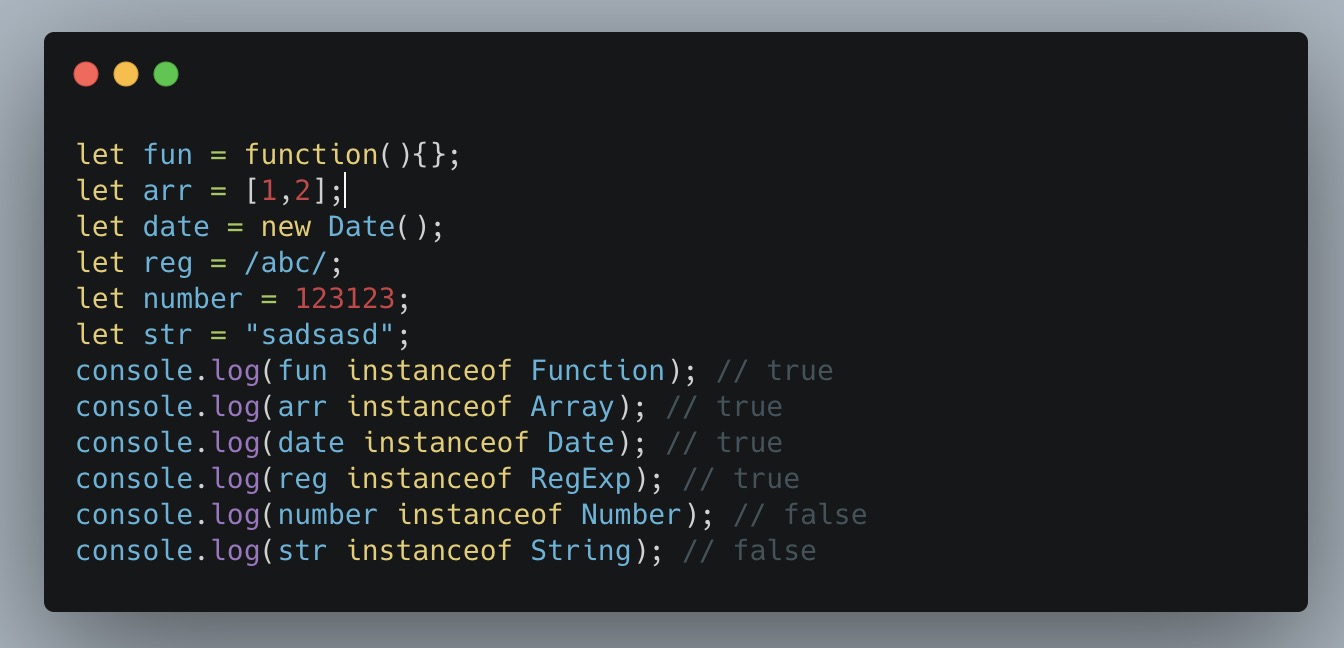Click the yellow minimize window dot
This screenshot has height=648, width=1344.
click(126, 74)
